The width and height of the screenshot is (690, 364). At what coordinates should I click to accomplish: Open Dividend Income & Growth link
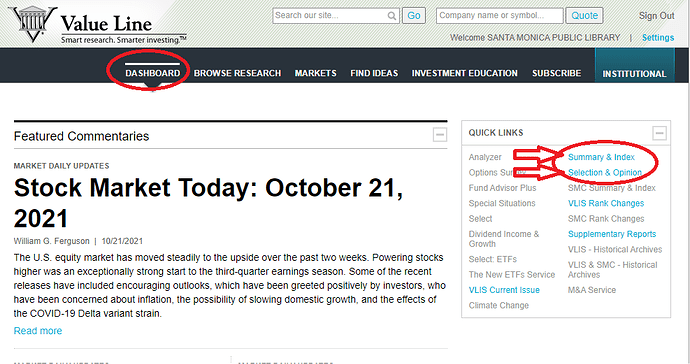[x=504, y=239]
